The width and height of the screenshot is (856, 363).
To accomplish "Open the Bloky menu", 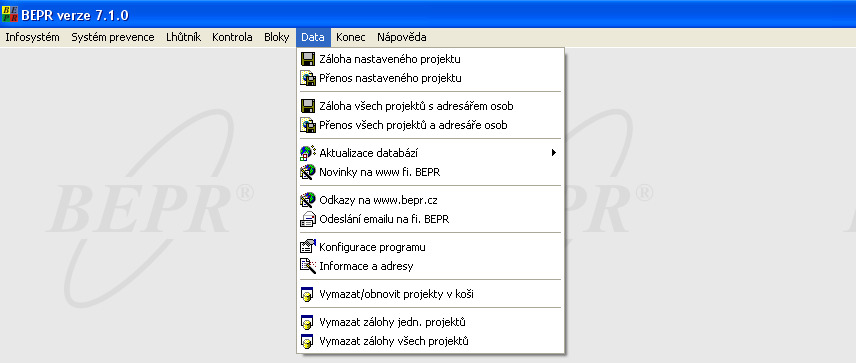I will tap(276, 37).
